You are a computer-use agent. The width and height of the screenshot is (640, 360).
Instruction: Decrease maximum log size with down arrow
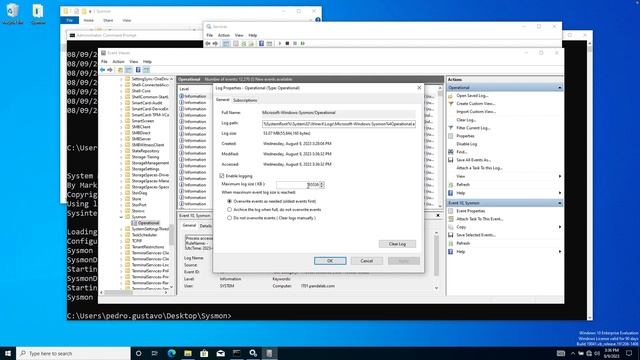(322, 187)
